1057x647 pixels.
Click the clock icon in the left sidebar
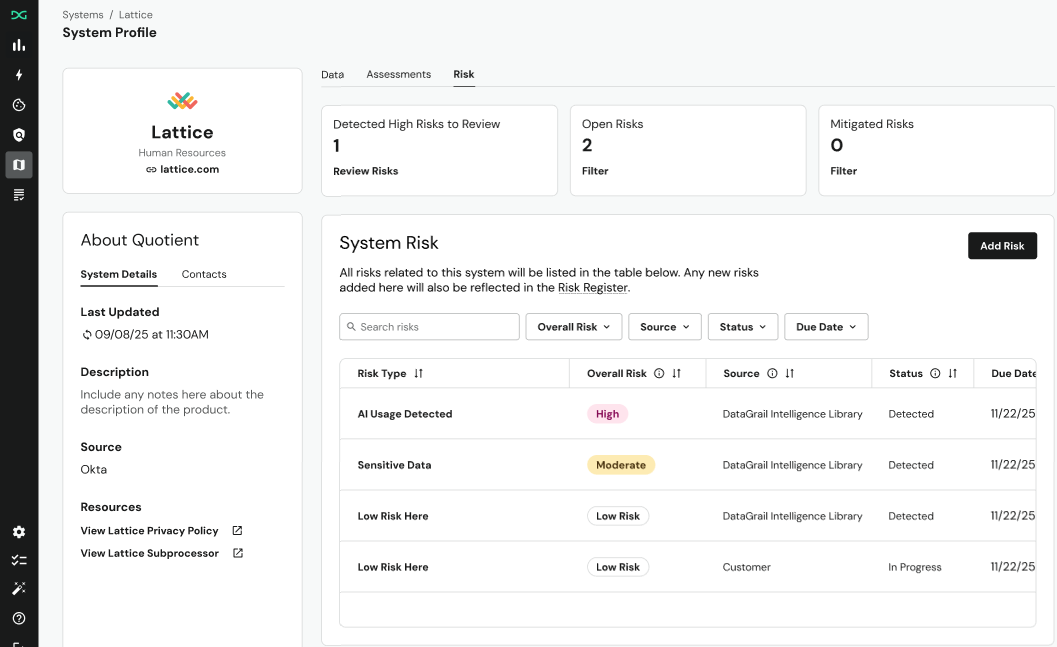(x=19, y=105)
